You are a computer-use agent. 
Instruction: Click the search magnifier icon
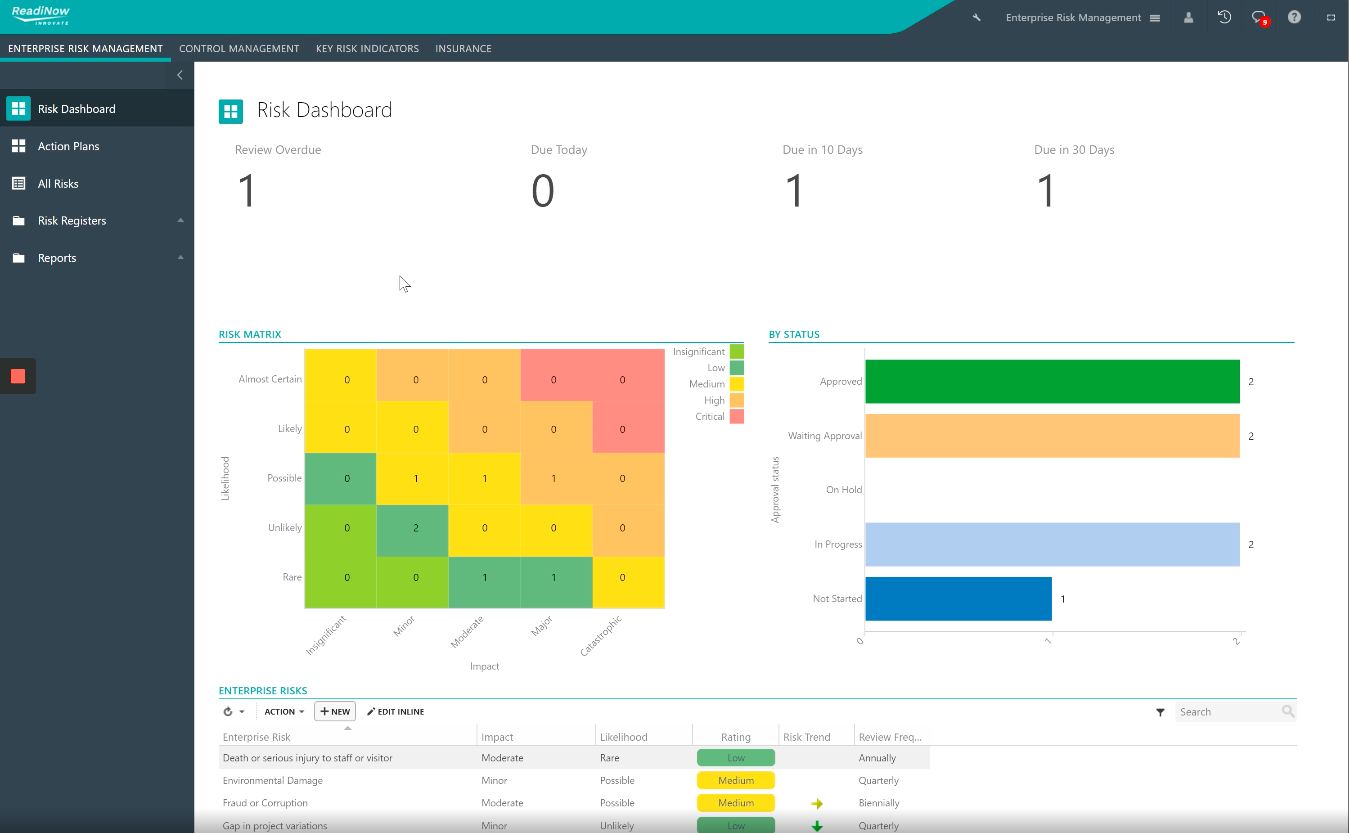coord(1288,712)
